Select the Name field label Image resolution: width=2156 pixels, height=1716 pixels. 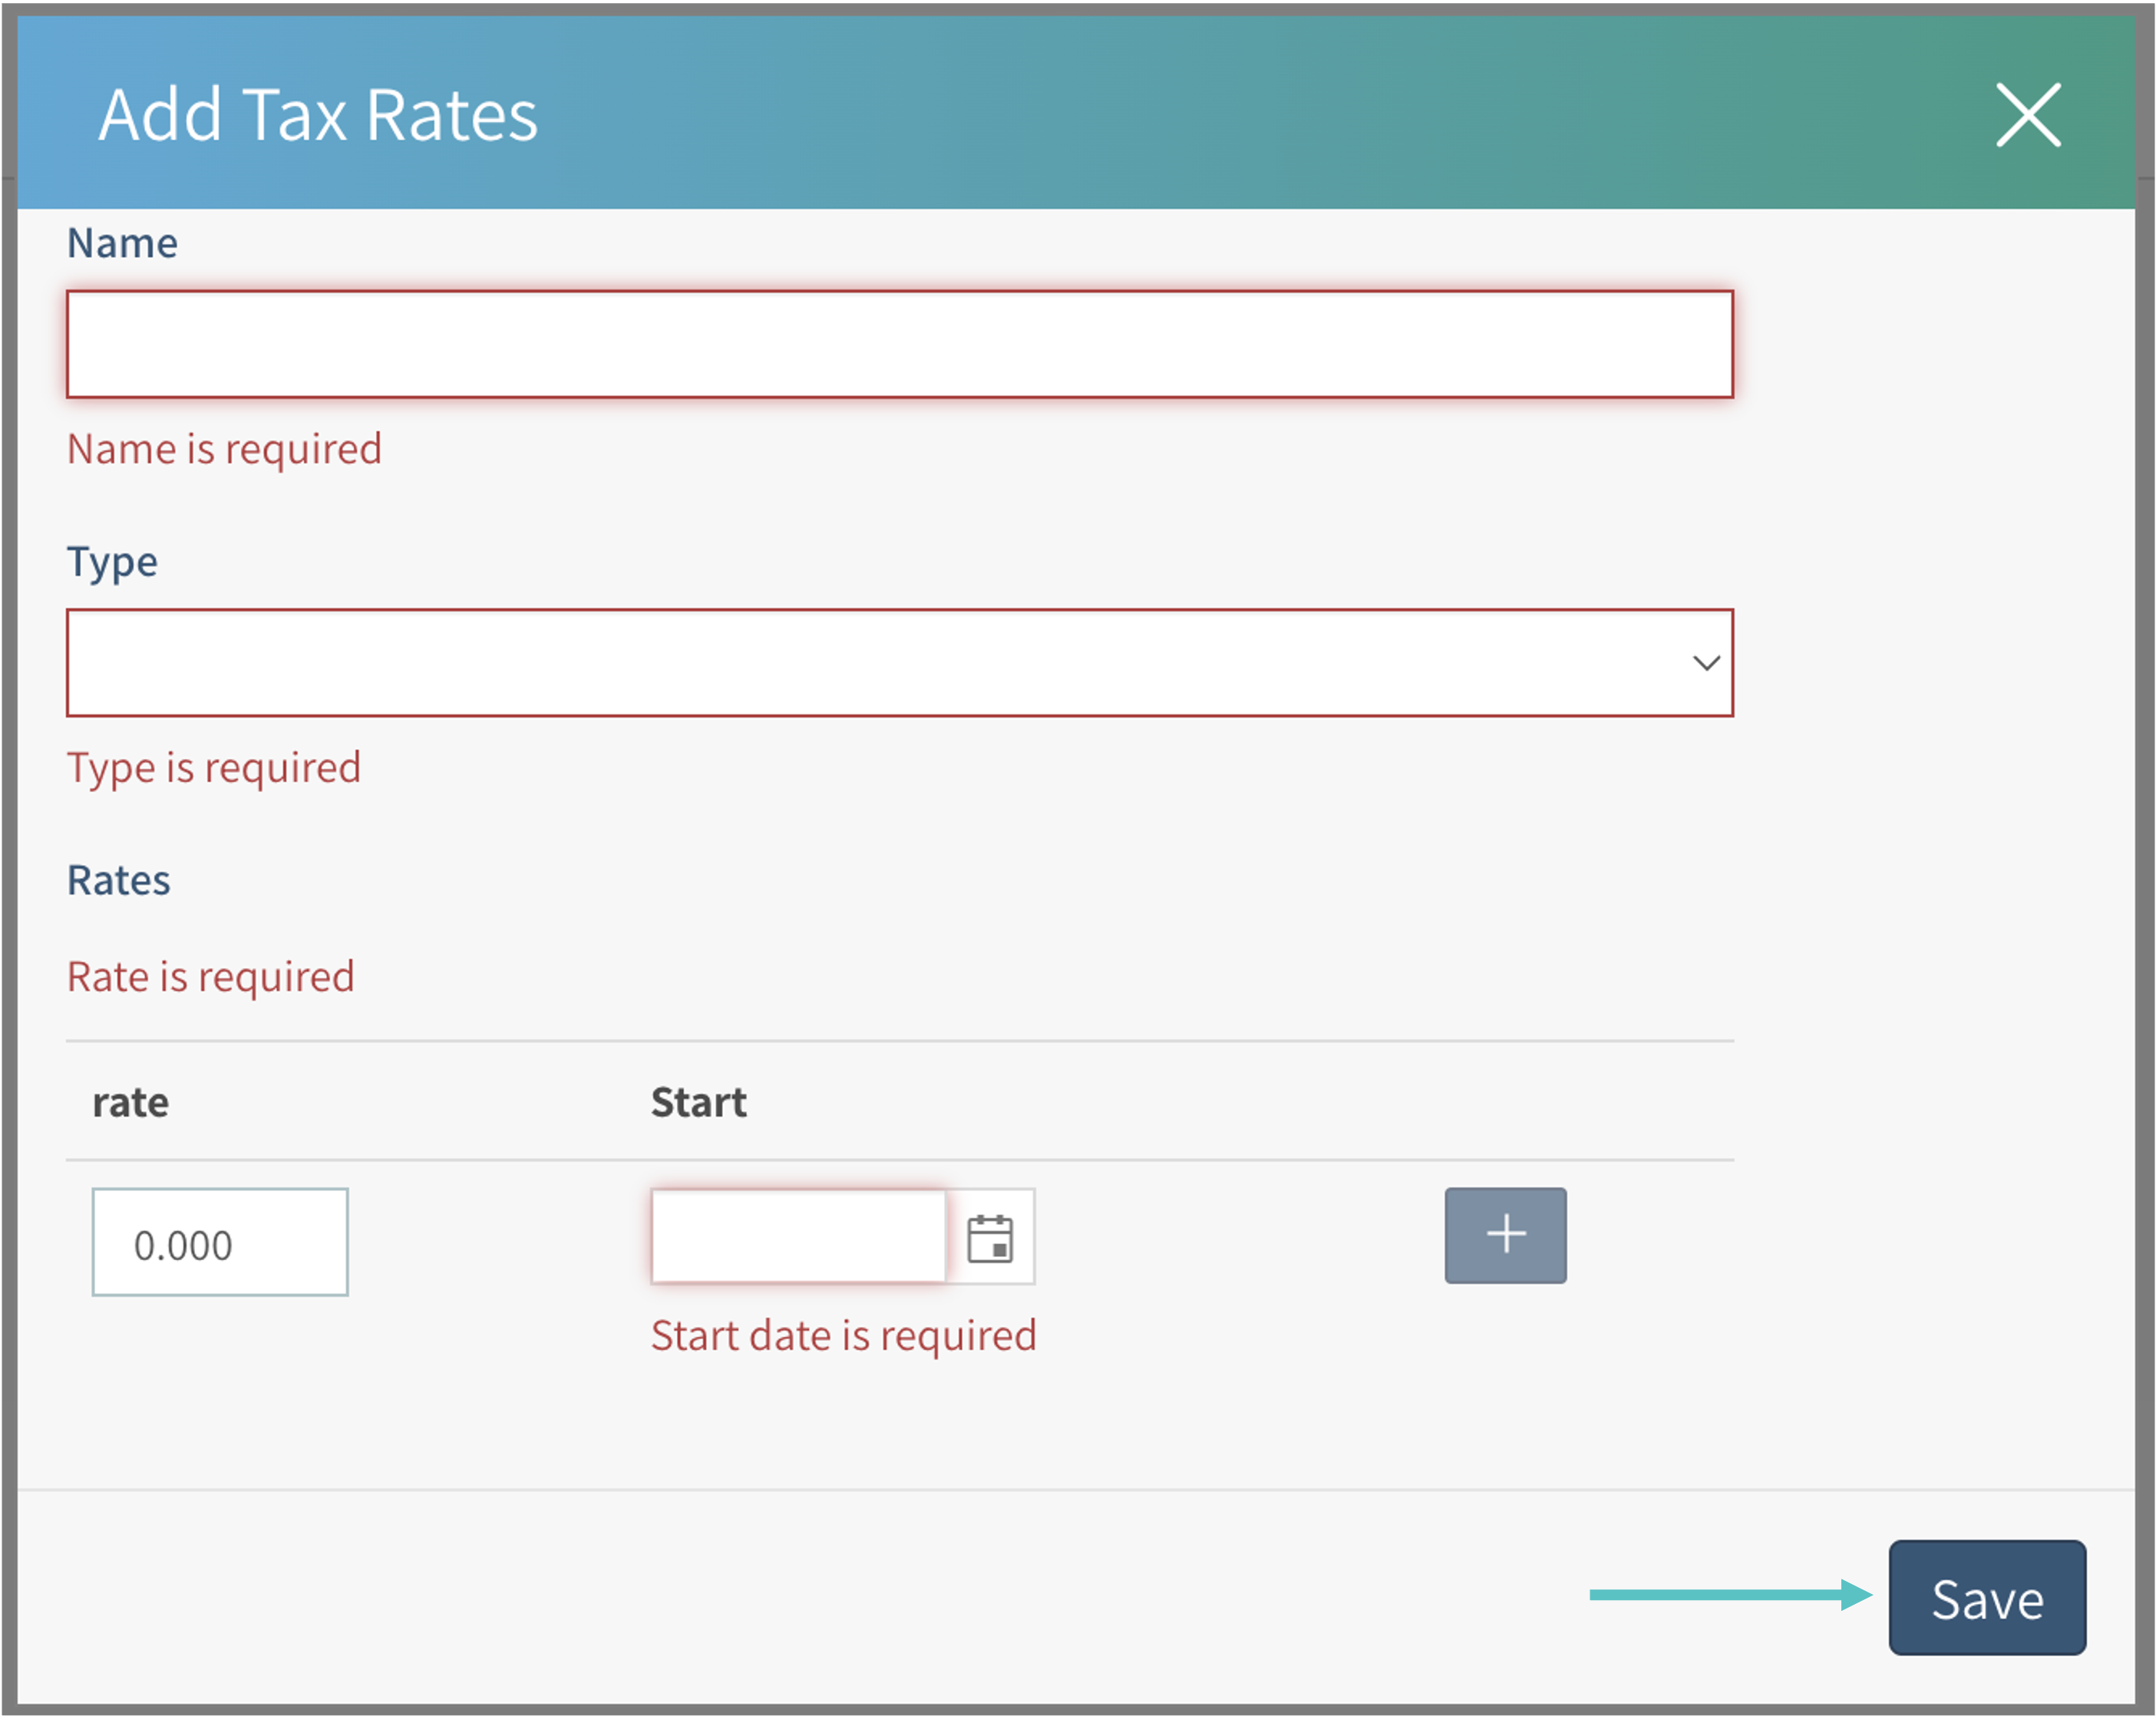pos(122,243)
